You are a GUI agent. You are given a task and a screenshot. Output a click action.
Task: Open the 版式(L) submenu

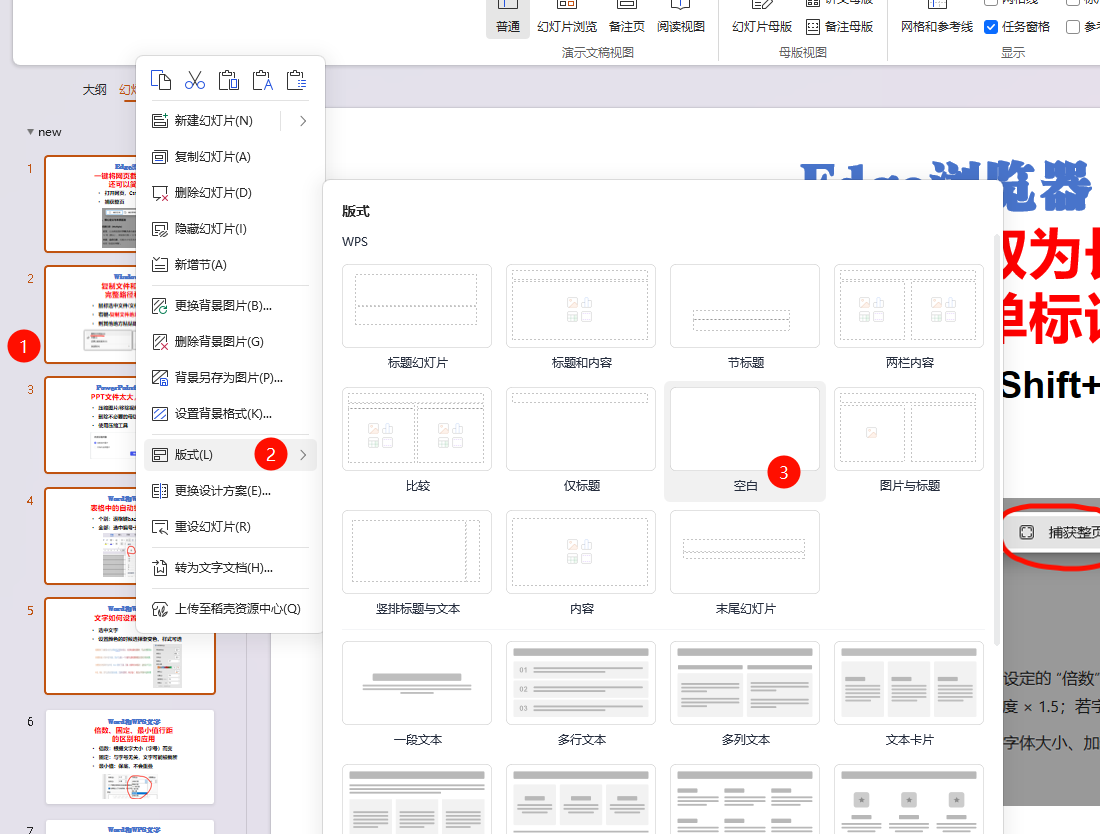(x=230, y=455)
